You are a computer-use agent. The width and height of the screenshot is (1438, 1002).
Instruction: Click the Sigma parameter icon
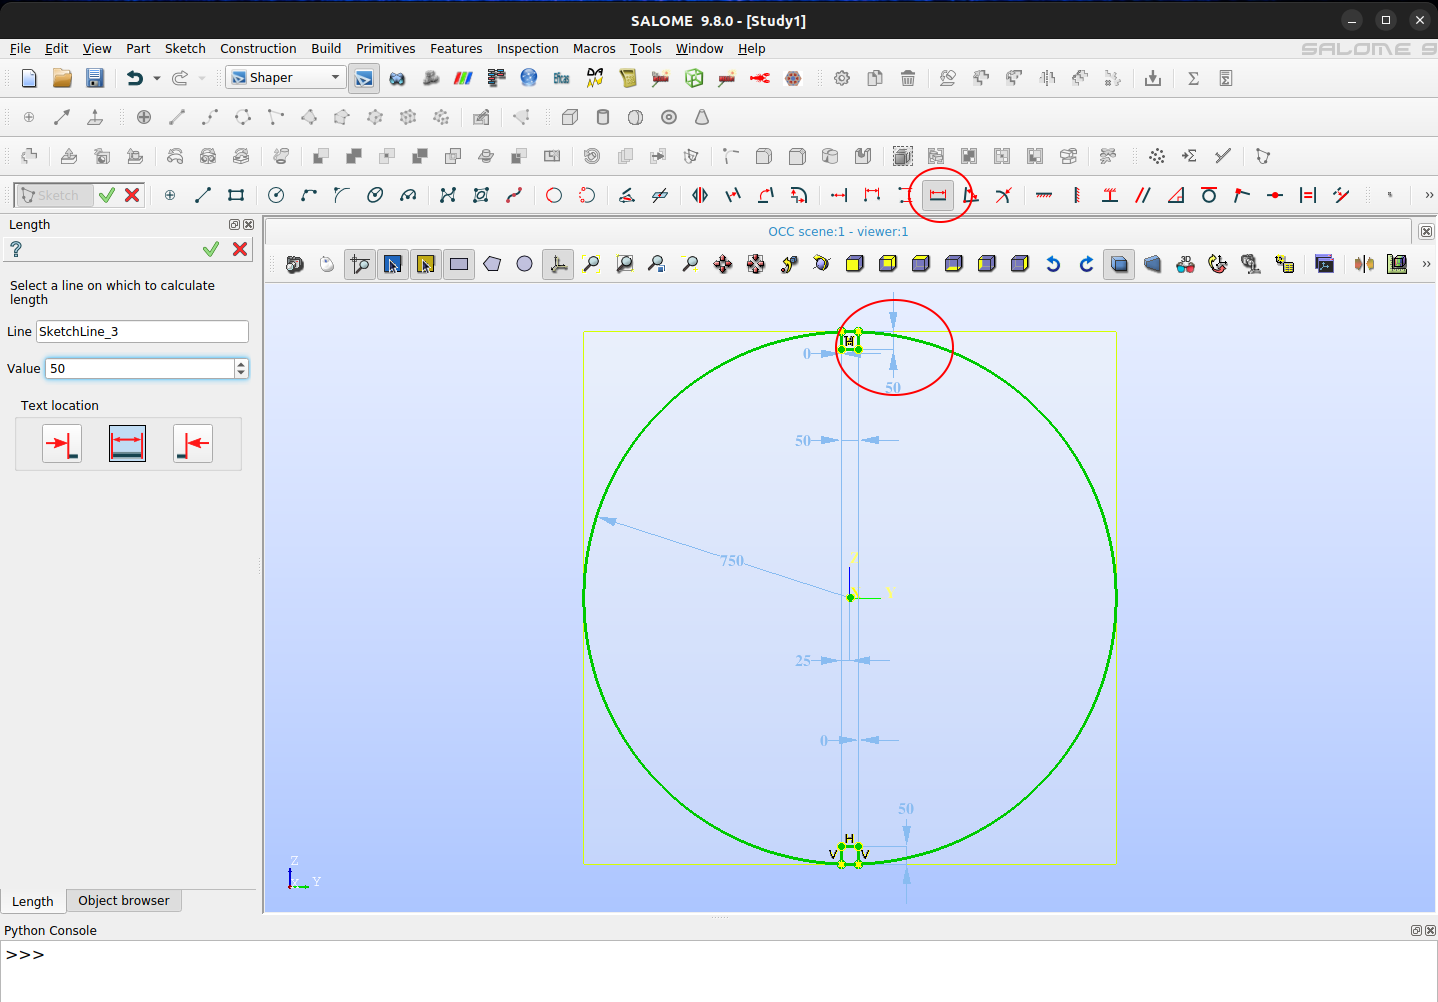coord(1193,78)
